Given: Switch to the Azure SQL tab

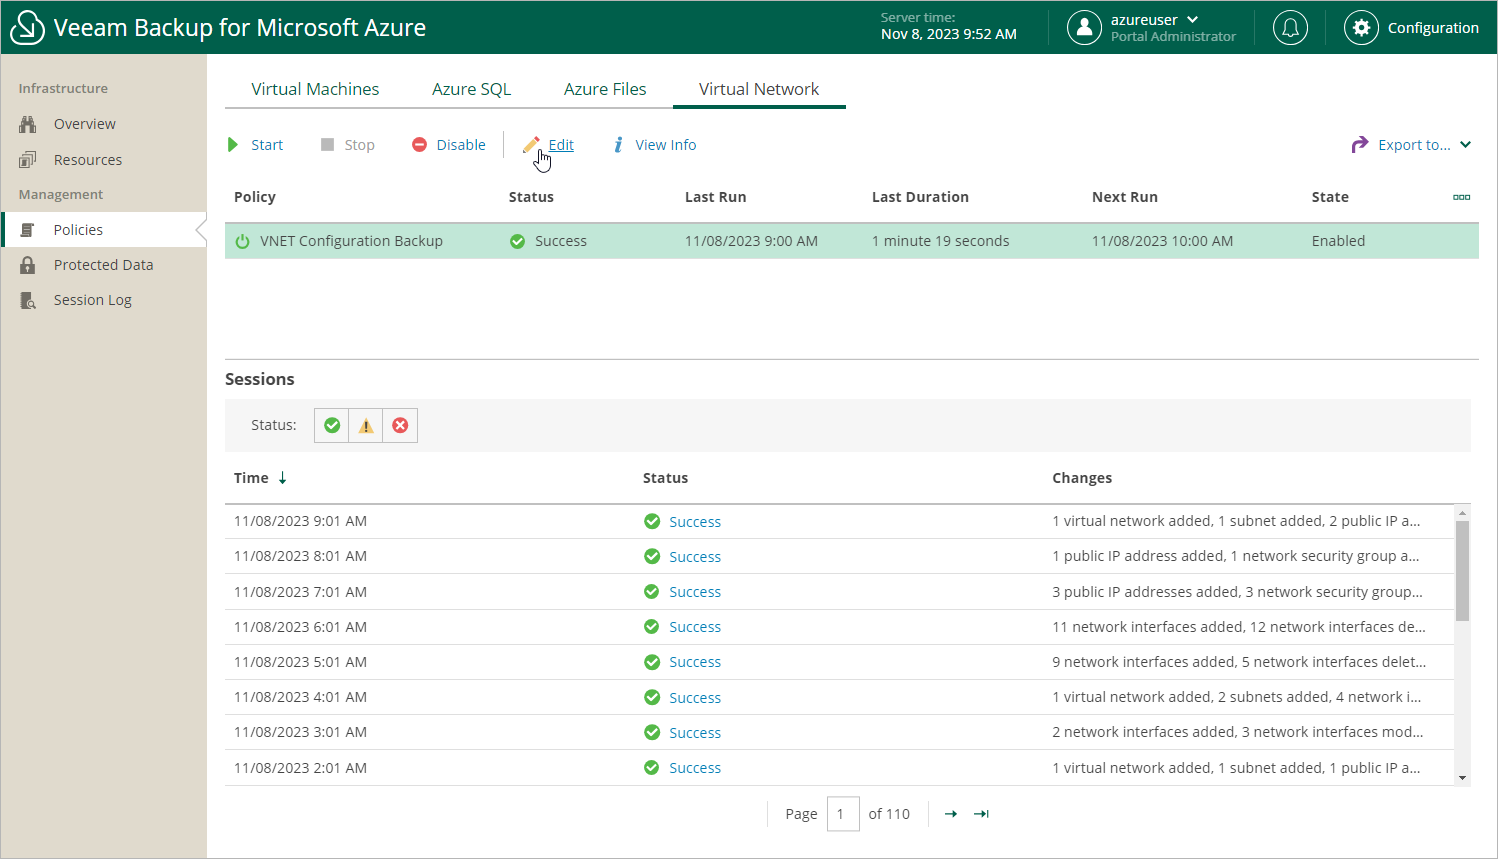Looking at the screenshot, I should pyautogui.click(x=471, y=89).
